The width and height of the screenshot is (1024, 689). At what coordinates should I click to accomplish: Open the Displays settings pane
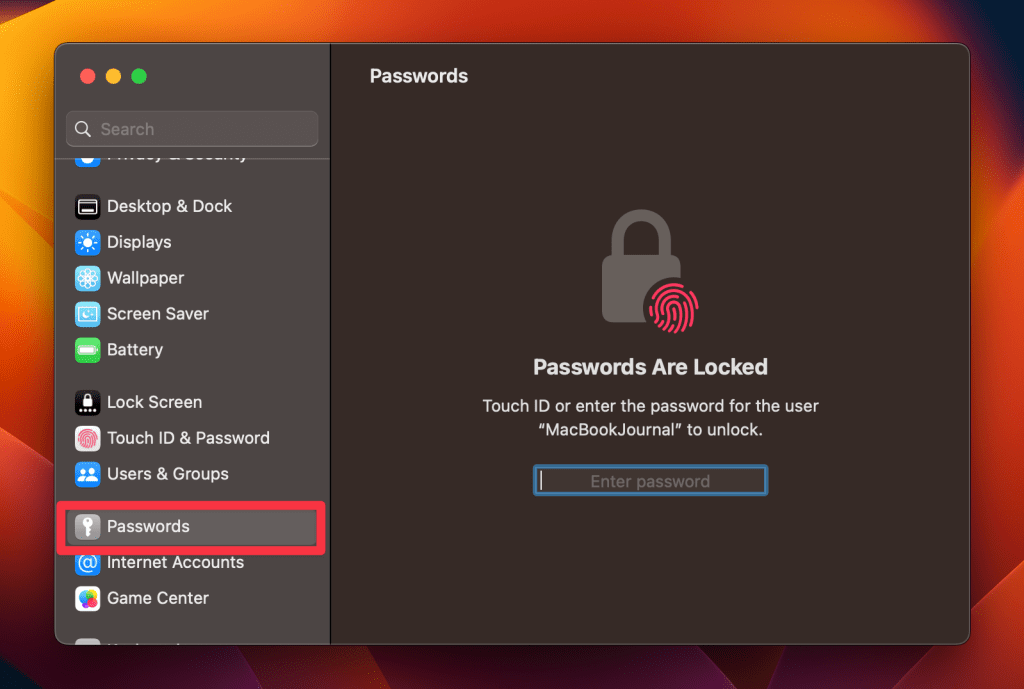point(139,243)
